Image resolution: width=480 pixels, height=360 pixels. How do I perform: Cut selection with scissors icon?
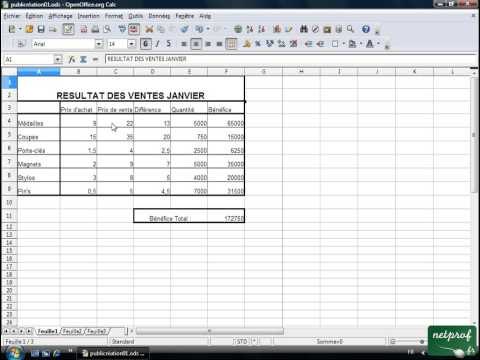[149, 29]
